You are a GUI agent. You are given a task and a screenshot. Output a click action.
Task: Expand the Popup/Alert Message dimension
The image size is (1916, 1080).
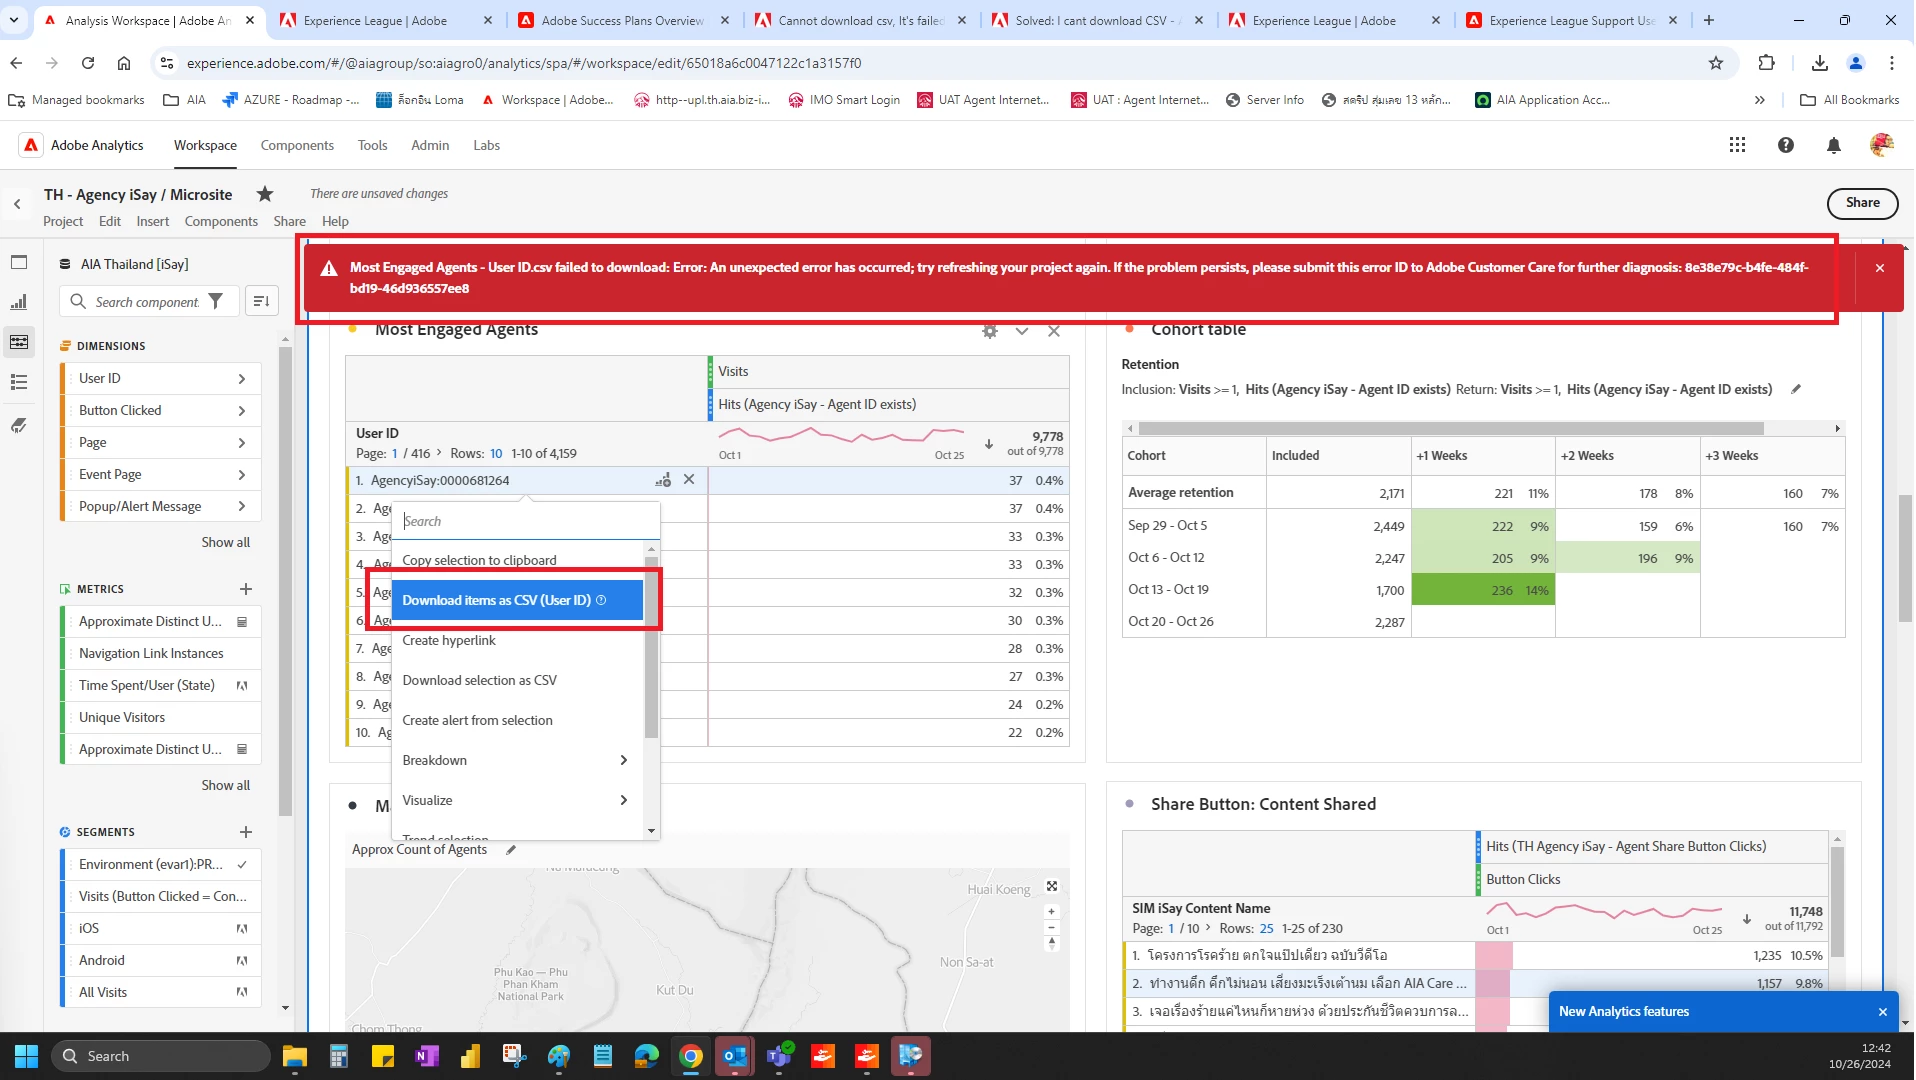click(242, 507)
